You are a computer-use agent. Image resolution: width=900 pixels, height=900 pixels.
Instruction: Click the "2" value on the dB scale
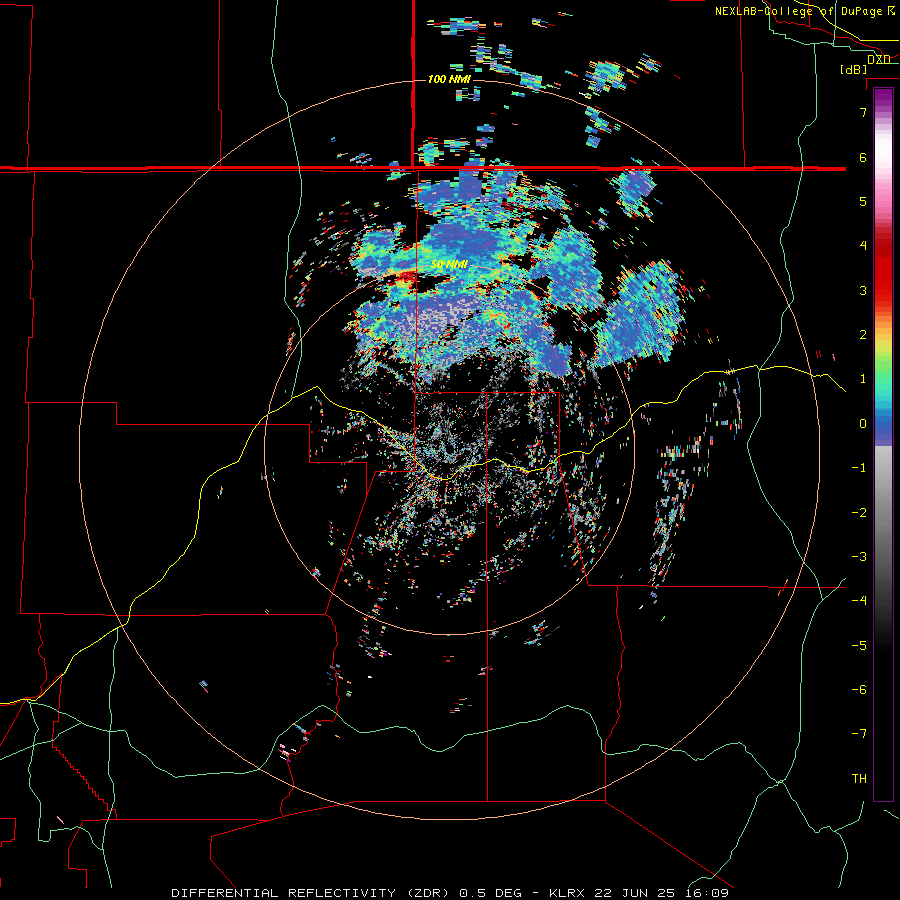point(863,335)
